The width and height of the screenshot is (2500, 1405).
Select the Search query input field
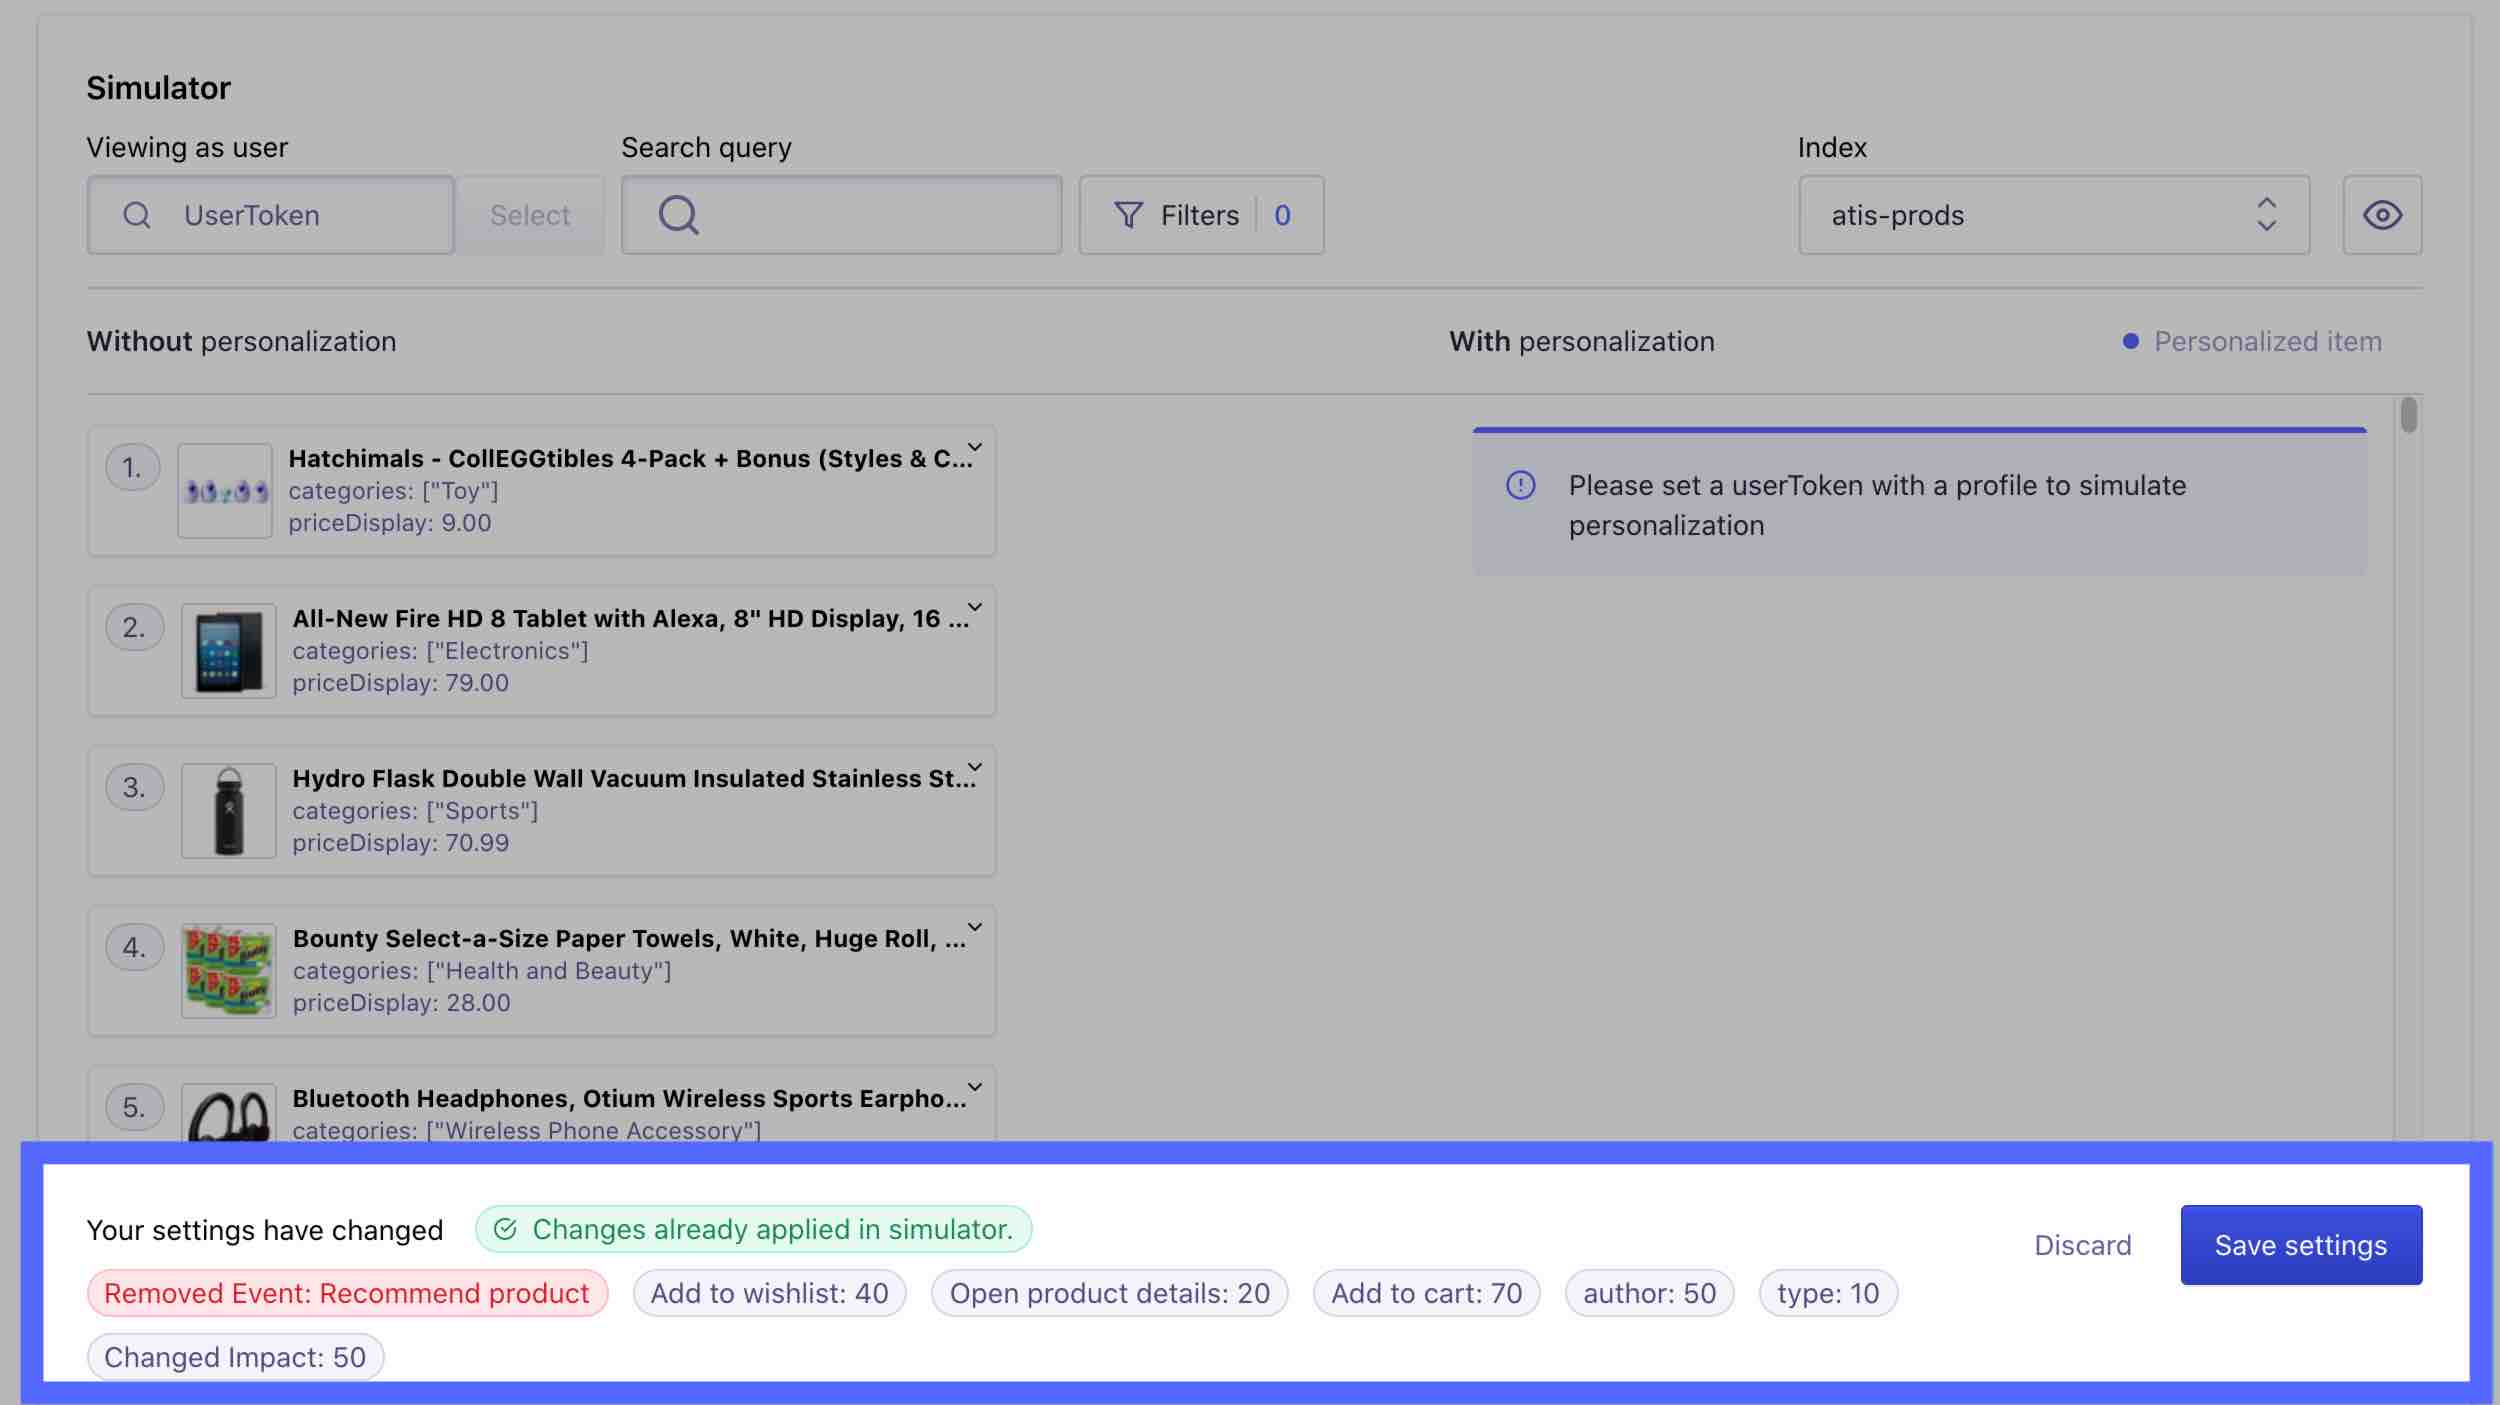point(840,215)
